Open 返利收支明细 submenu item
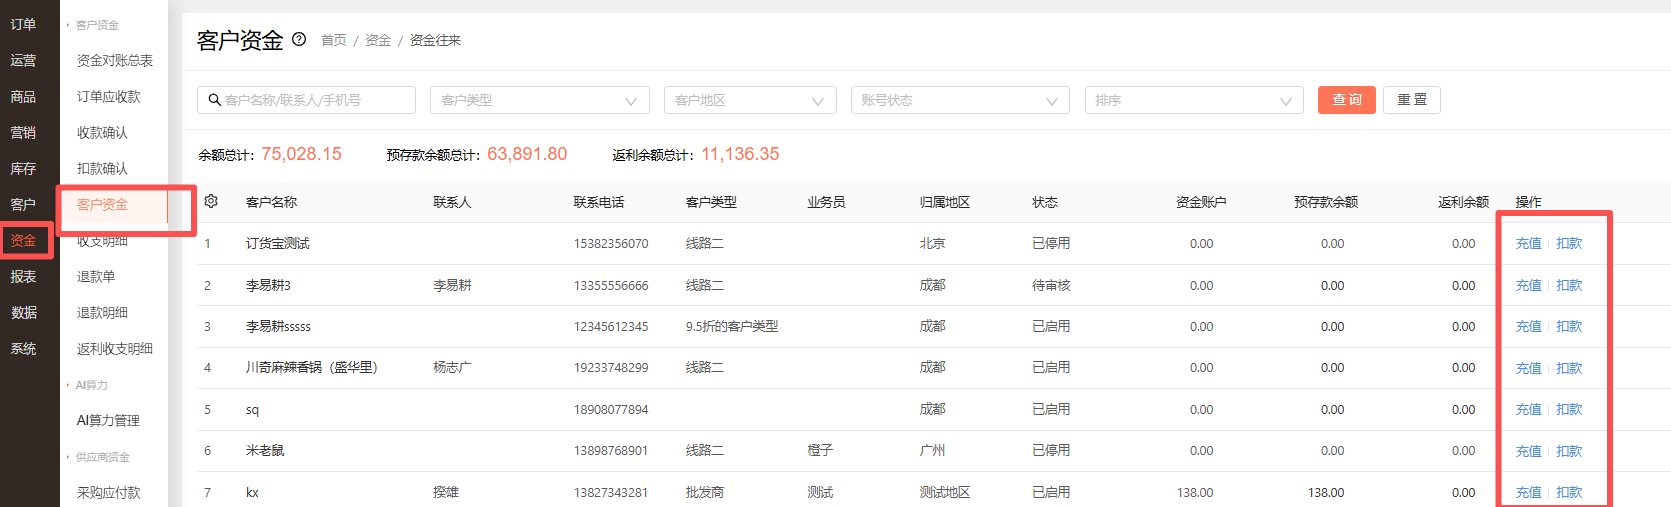 coord(115,349)
